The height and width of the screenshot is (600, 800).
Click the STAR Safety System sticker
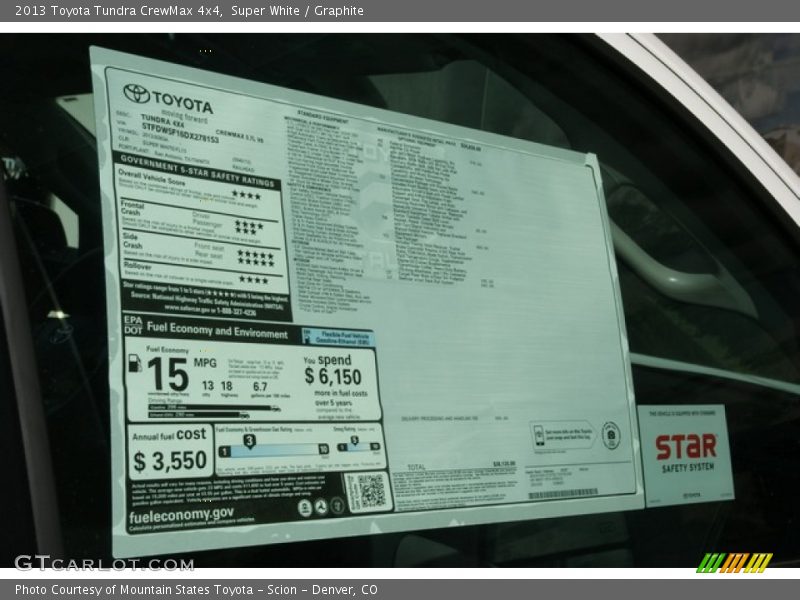[686, 454]
